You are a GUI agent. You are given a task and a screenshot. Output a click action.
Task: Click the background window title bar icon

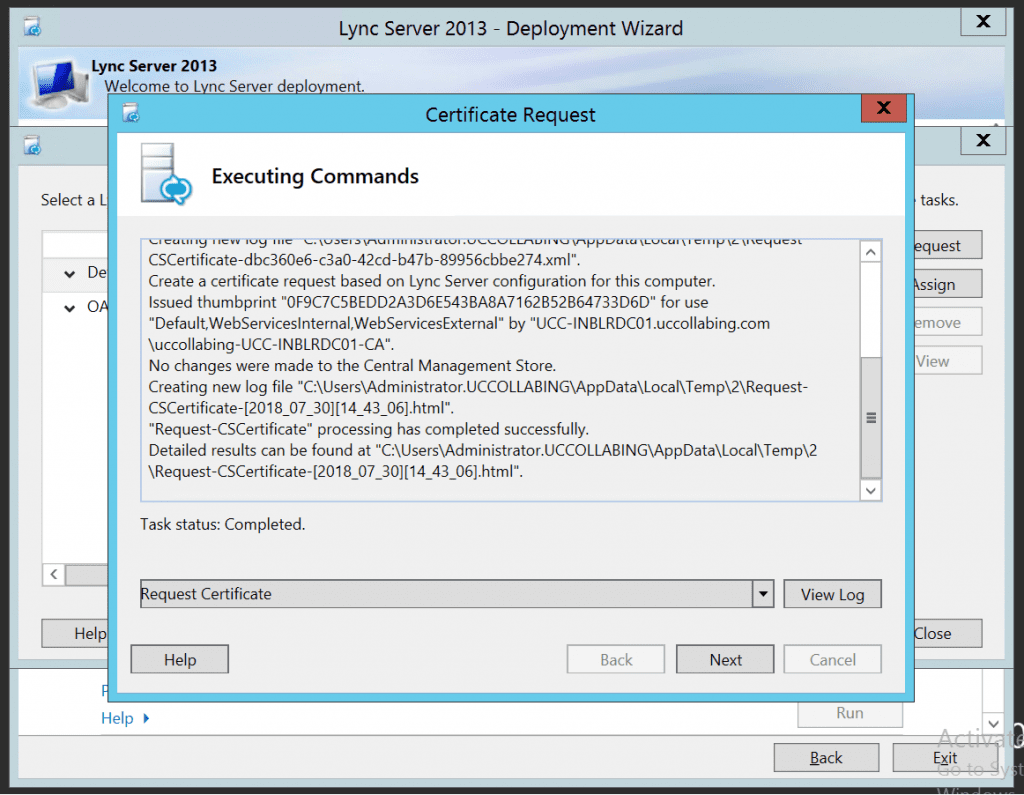(x=31, y=146)
